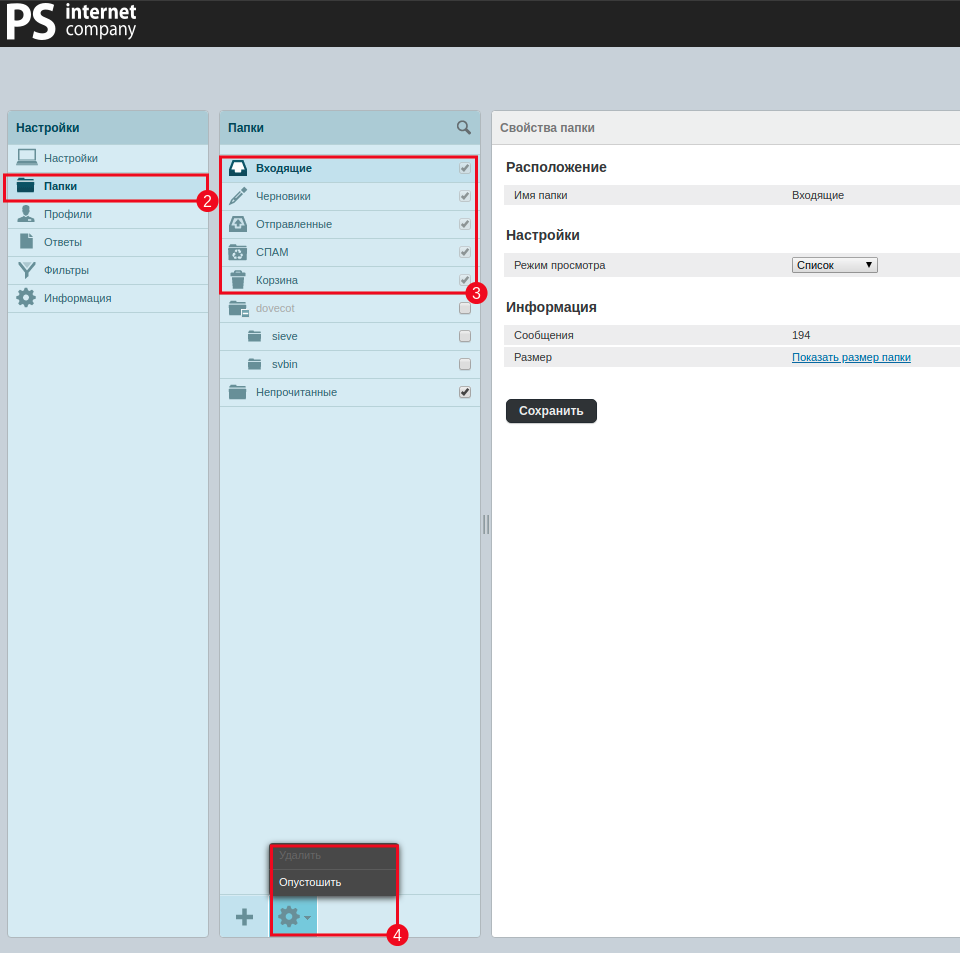Open folder actions gear dropdown
Image resolution: width=960 pixels, height=953 pixels.
pyautogui.click(x=294, y=916)
